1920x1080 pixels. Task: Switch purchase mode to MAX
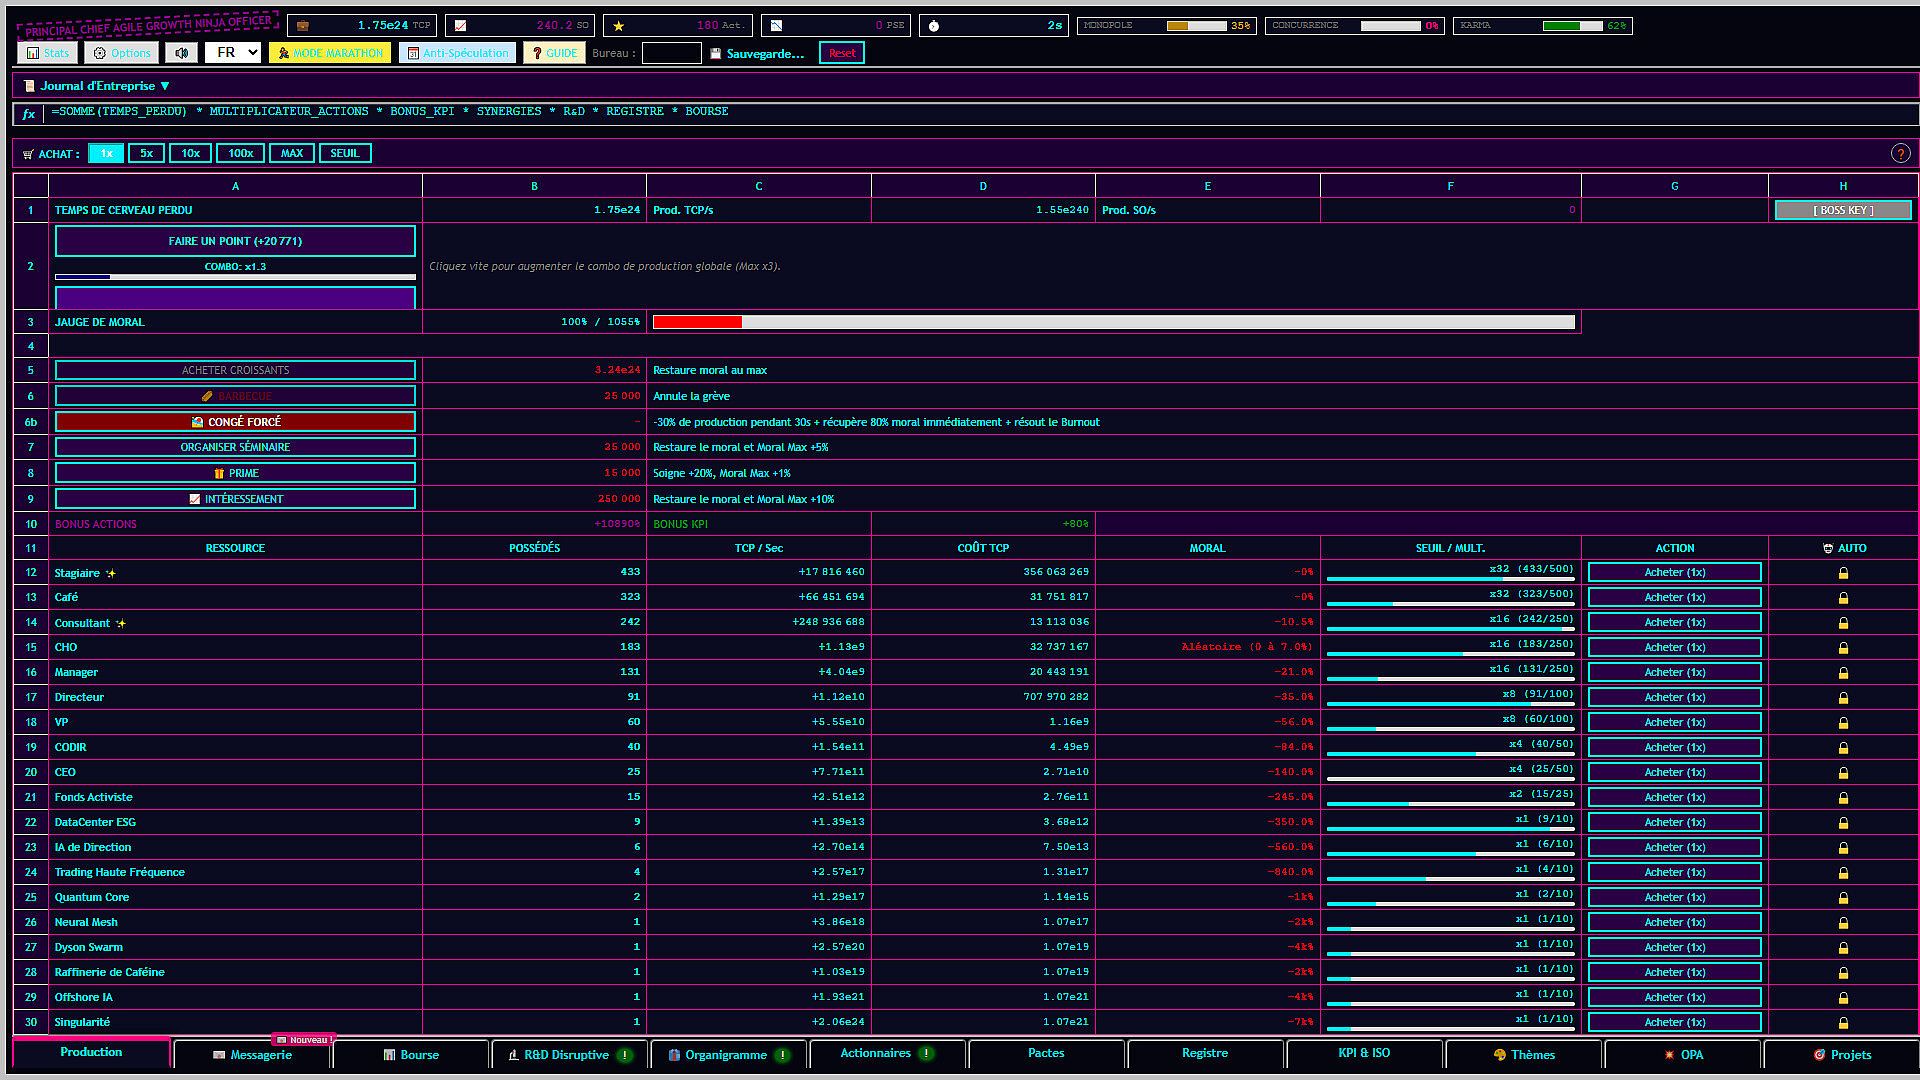[291, 153]
